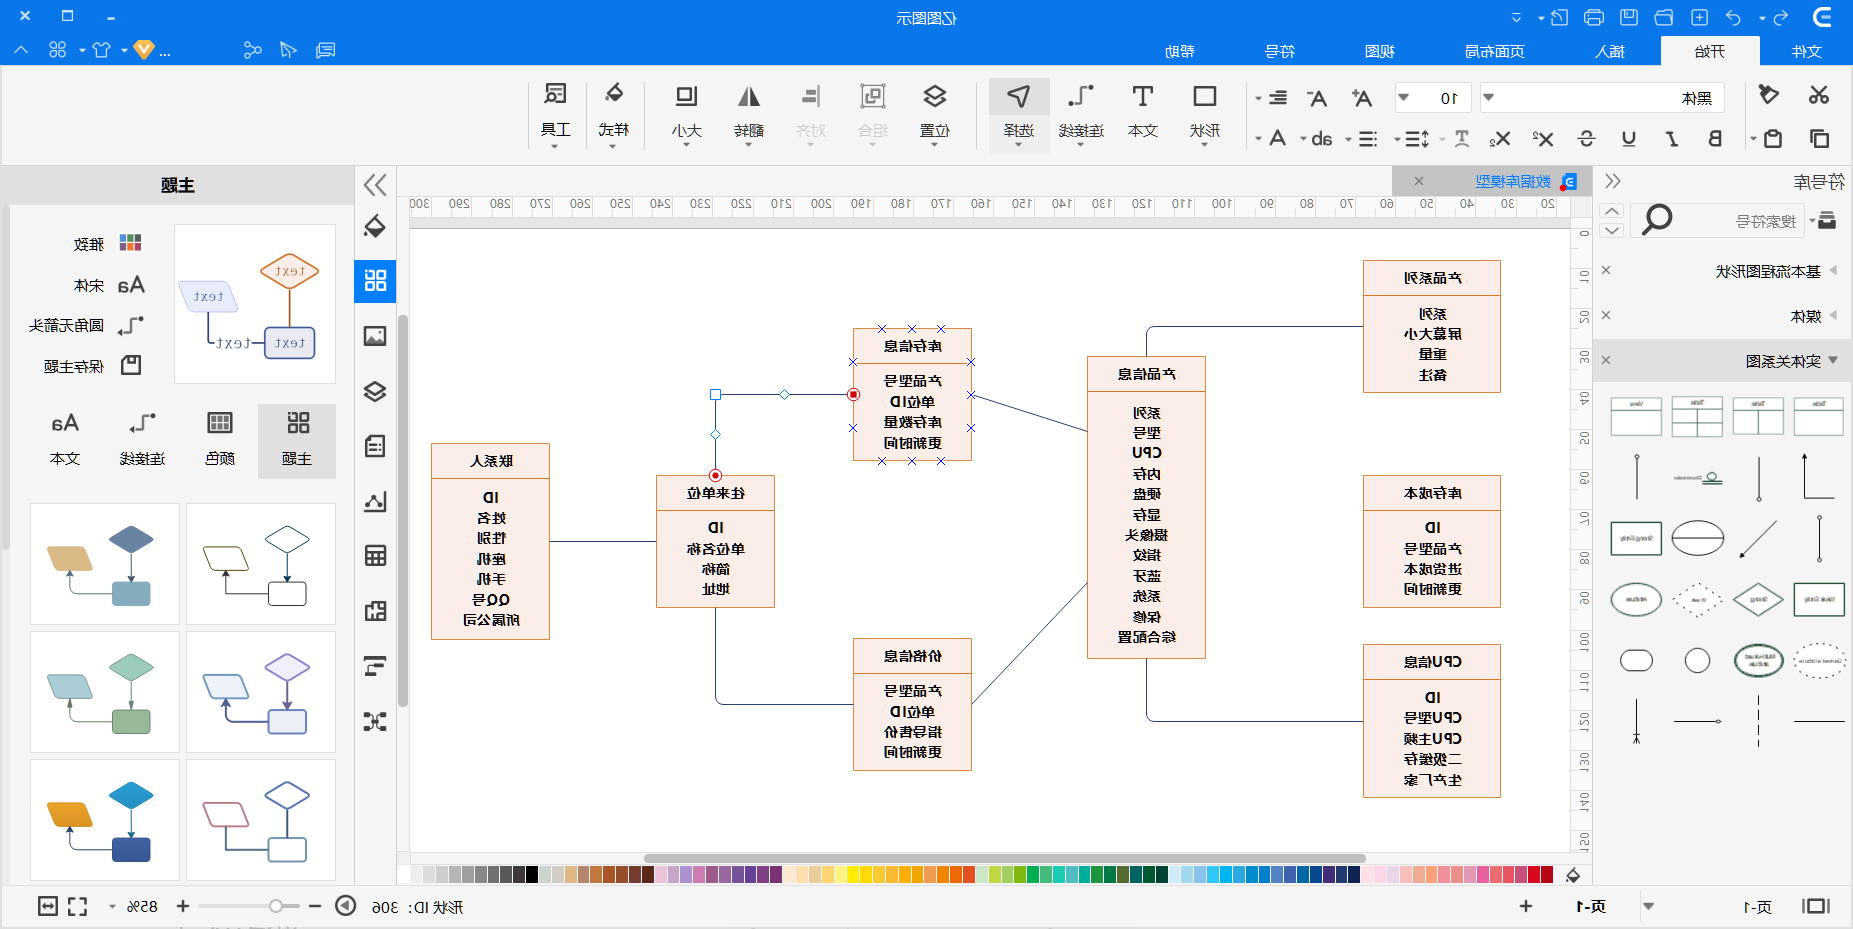Toggle Subscript formatting
Screen dimensions: 1853x929
pyautogui.click(x=1499, y=138)
